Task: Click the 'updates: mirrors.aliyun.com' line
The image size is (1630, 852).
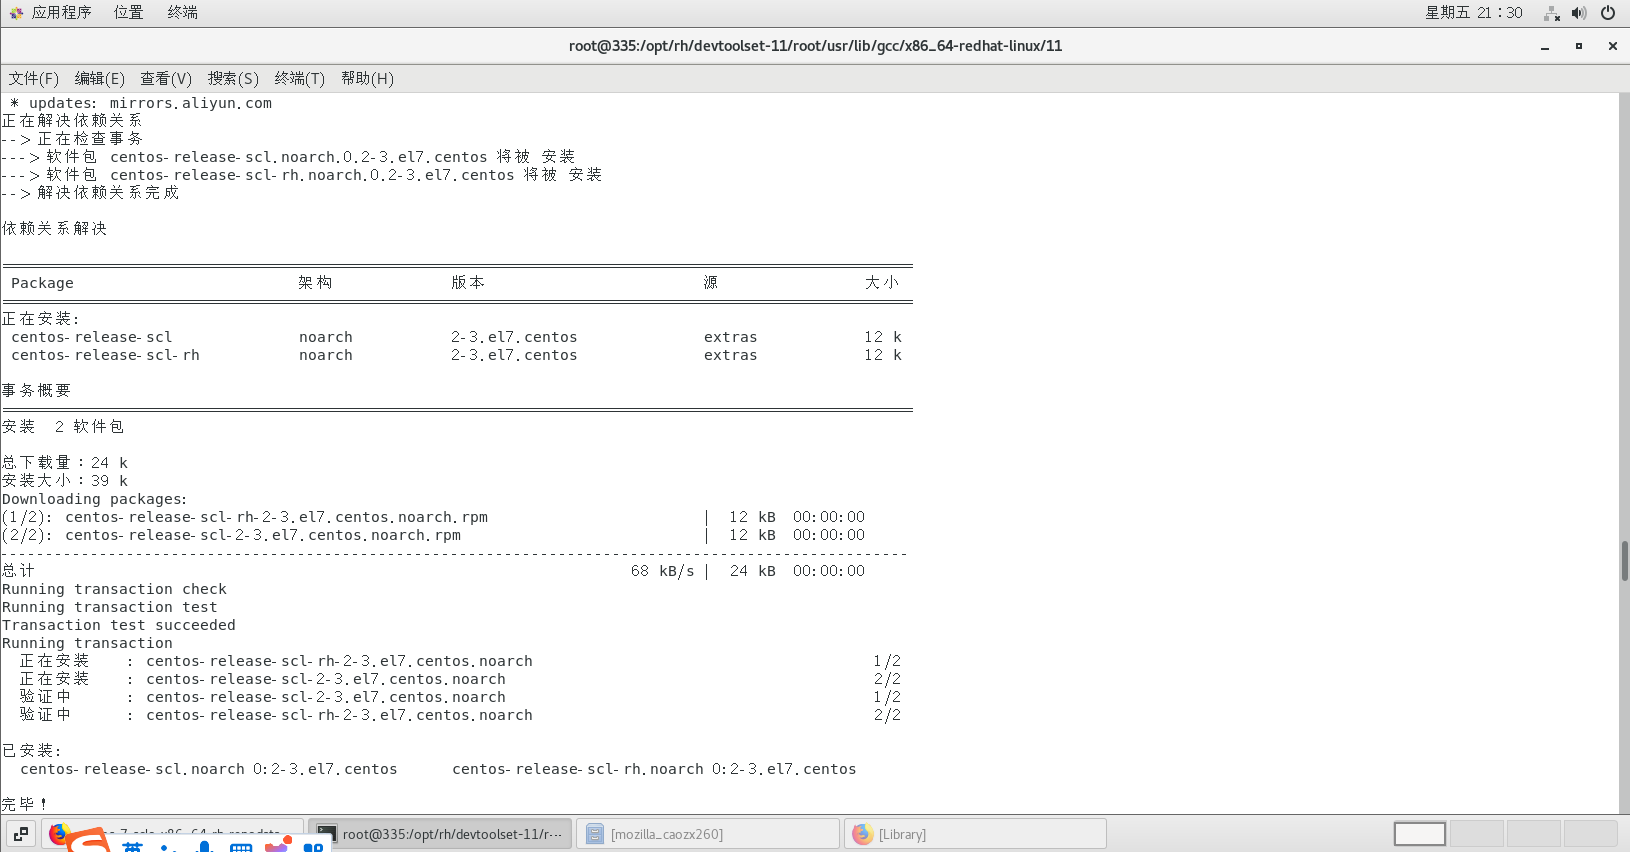Action: 141,103
